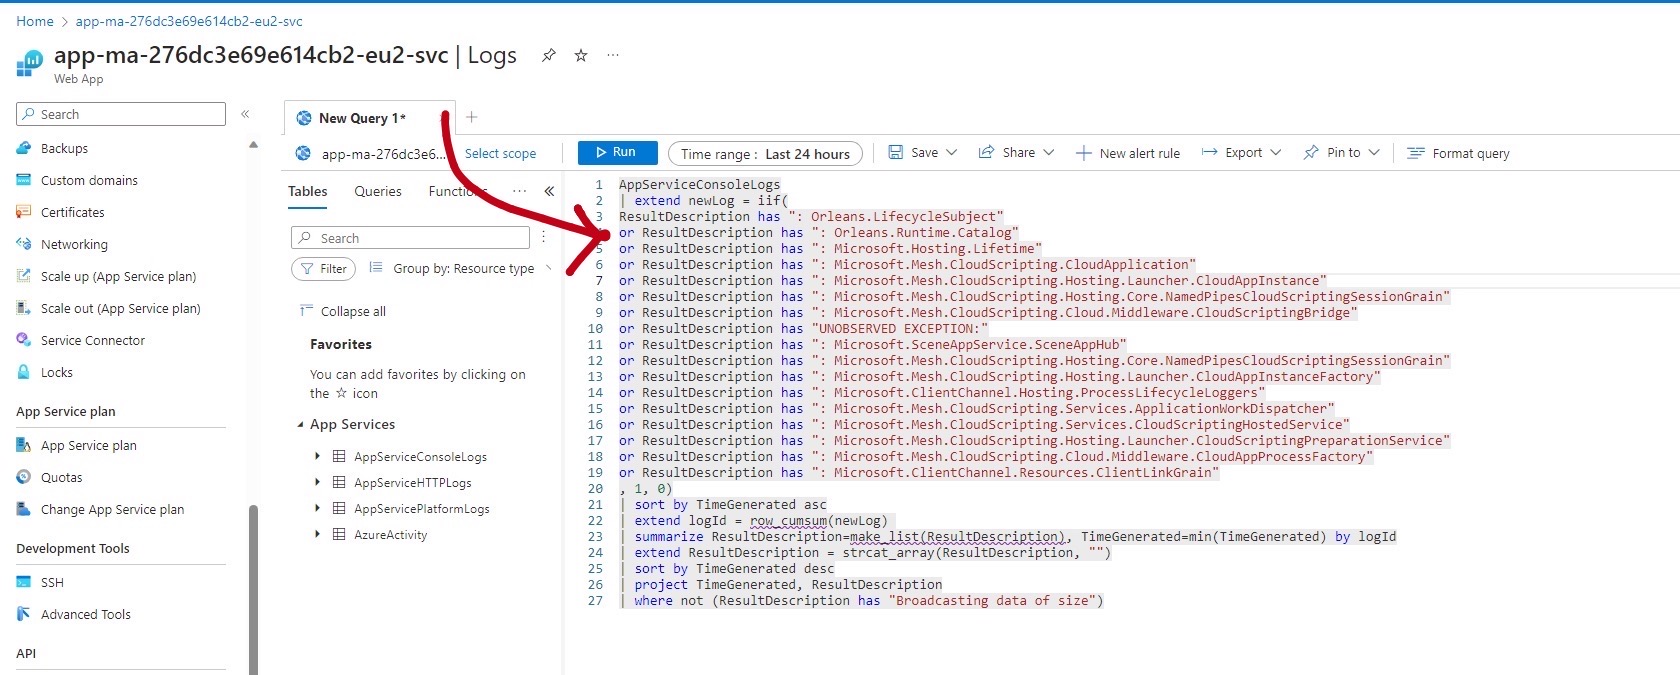1680x675 pixels.
Task: Collapse the tables side panel
Action: (549, 191)
